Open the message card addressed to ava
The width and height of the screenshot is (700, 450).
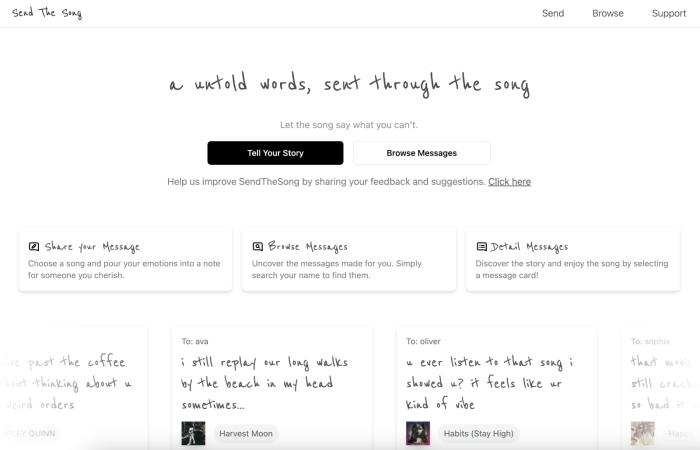pyautogui.click(x=272, y=380)
